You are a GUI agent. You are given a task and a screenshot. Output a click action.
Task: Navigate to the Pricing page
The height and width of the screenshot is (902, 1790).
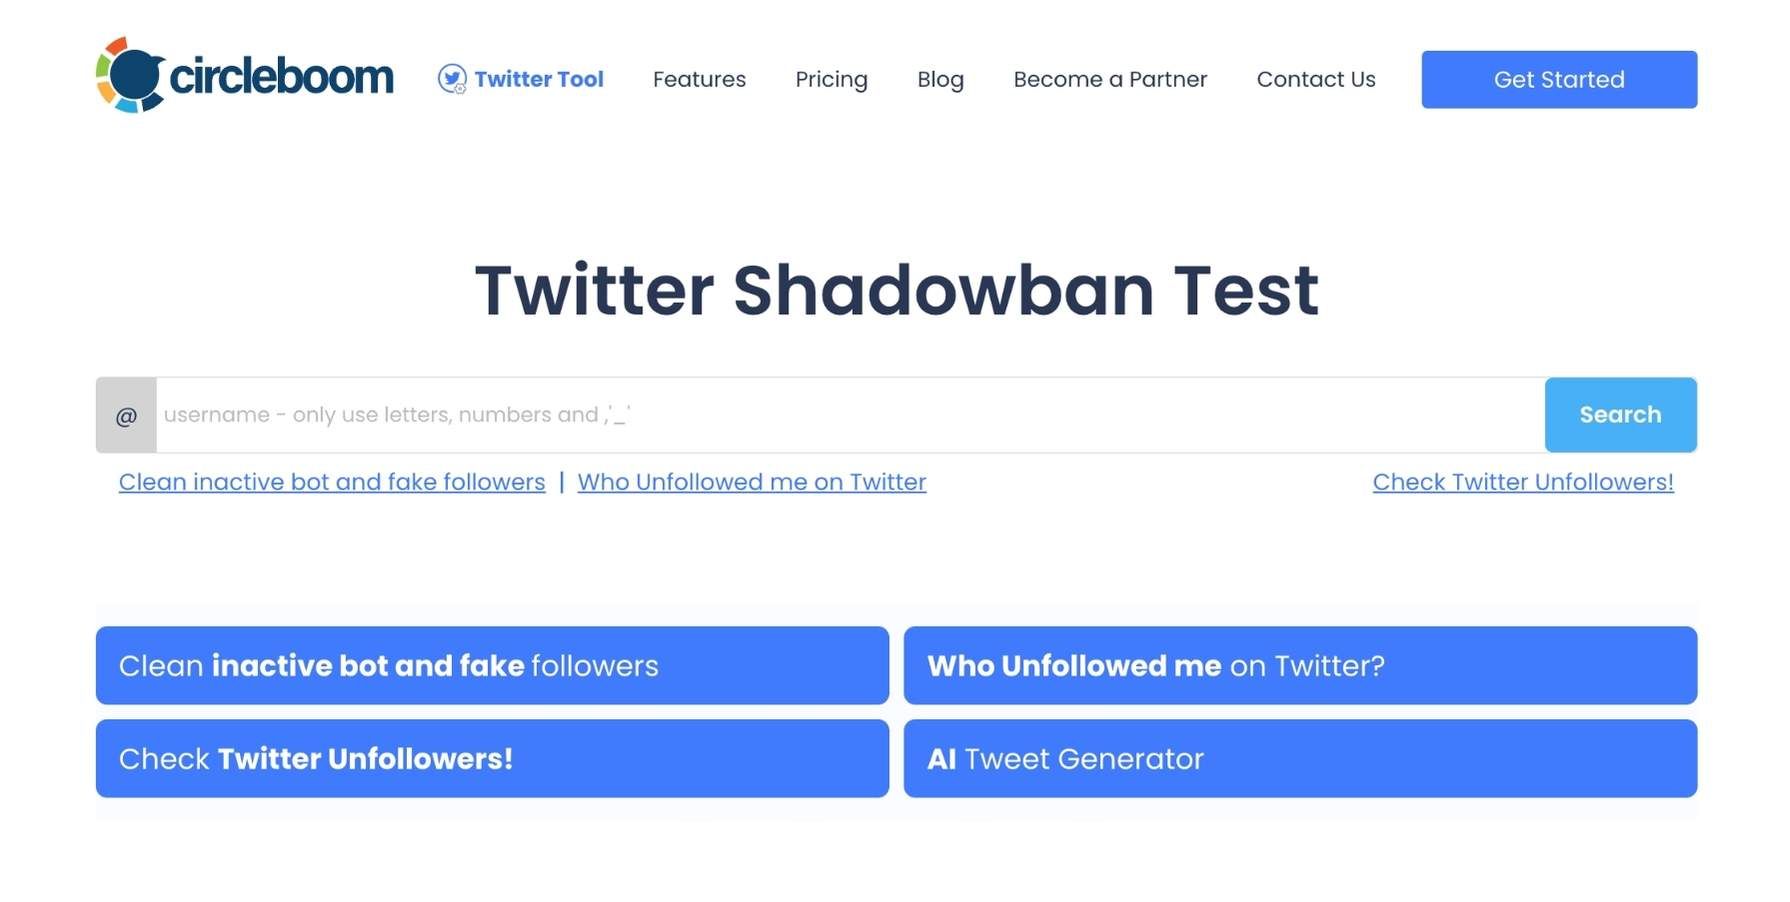[x=831, y=79]
